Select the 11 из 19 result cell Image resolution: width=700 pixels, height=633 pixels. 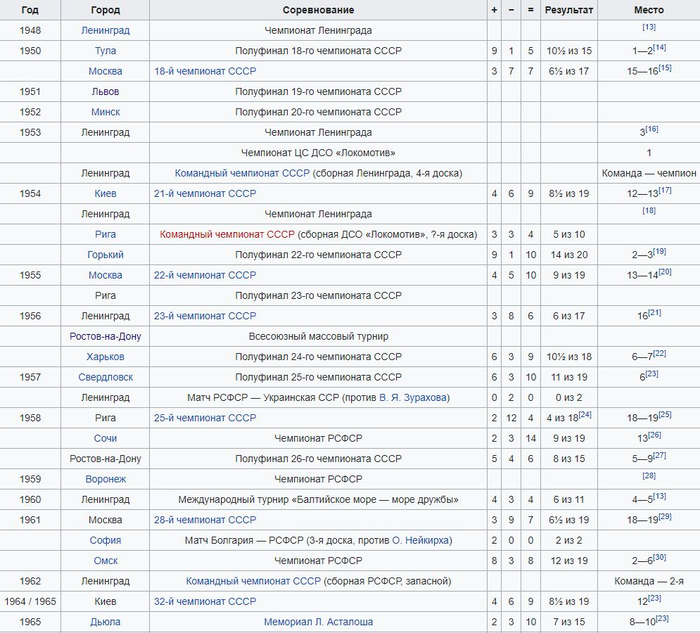pos(569,377)
